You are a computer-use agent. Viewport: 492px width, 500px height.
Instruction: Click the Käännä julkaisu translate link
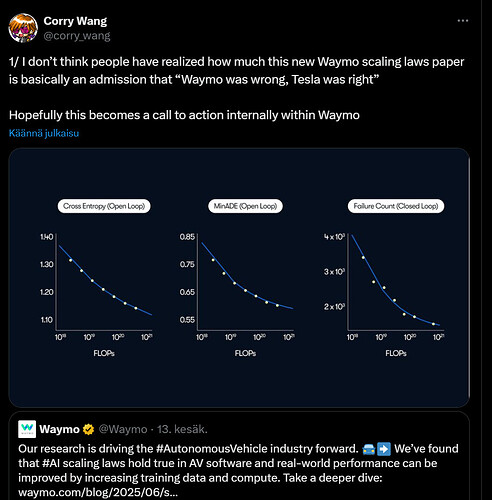44,133
